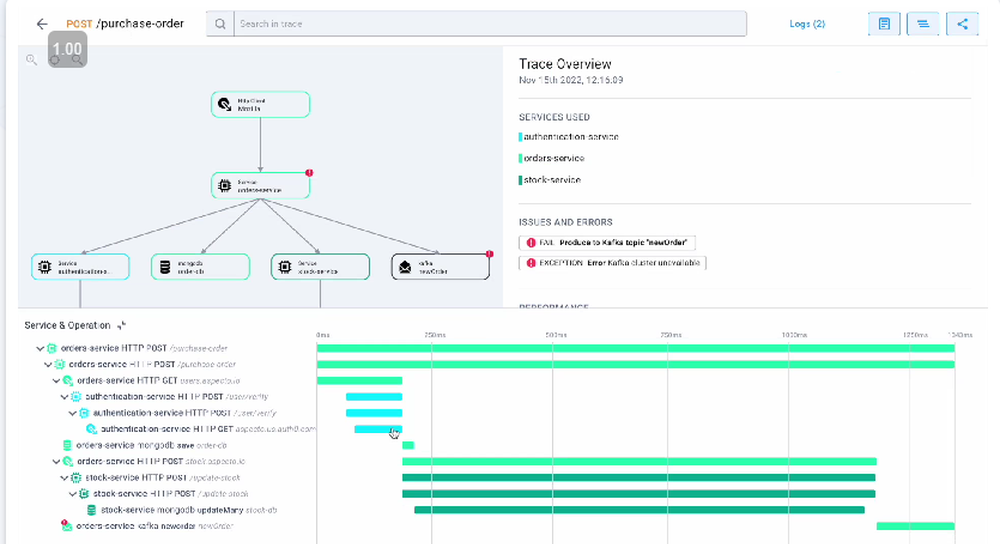Click the collapse icon beside Service & Operation
Viewport: 1000px width, 544px height.
coord(121,325)
